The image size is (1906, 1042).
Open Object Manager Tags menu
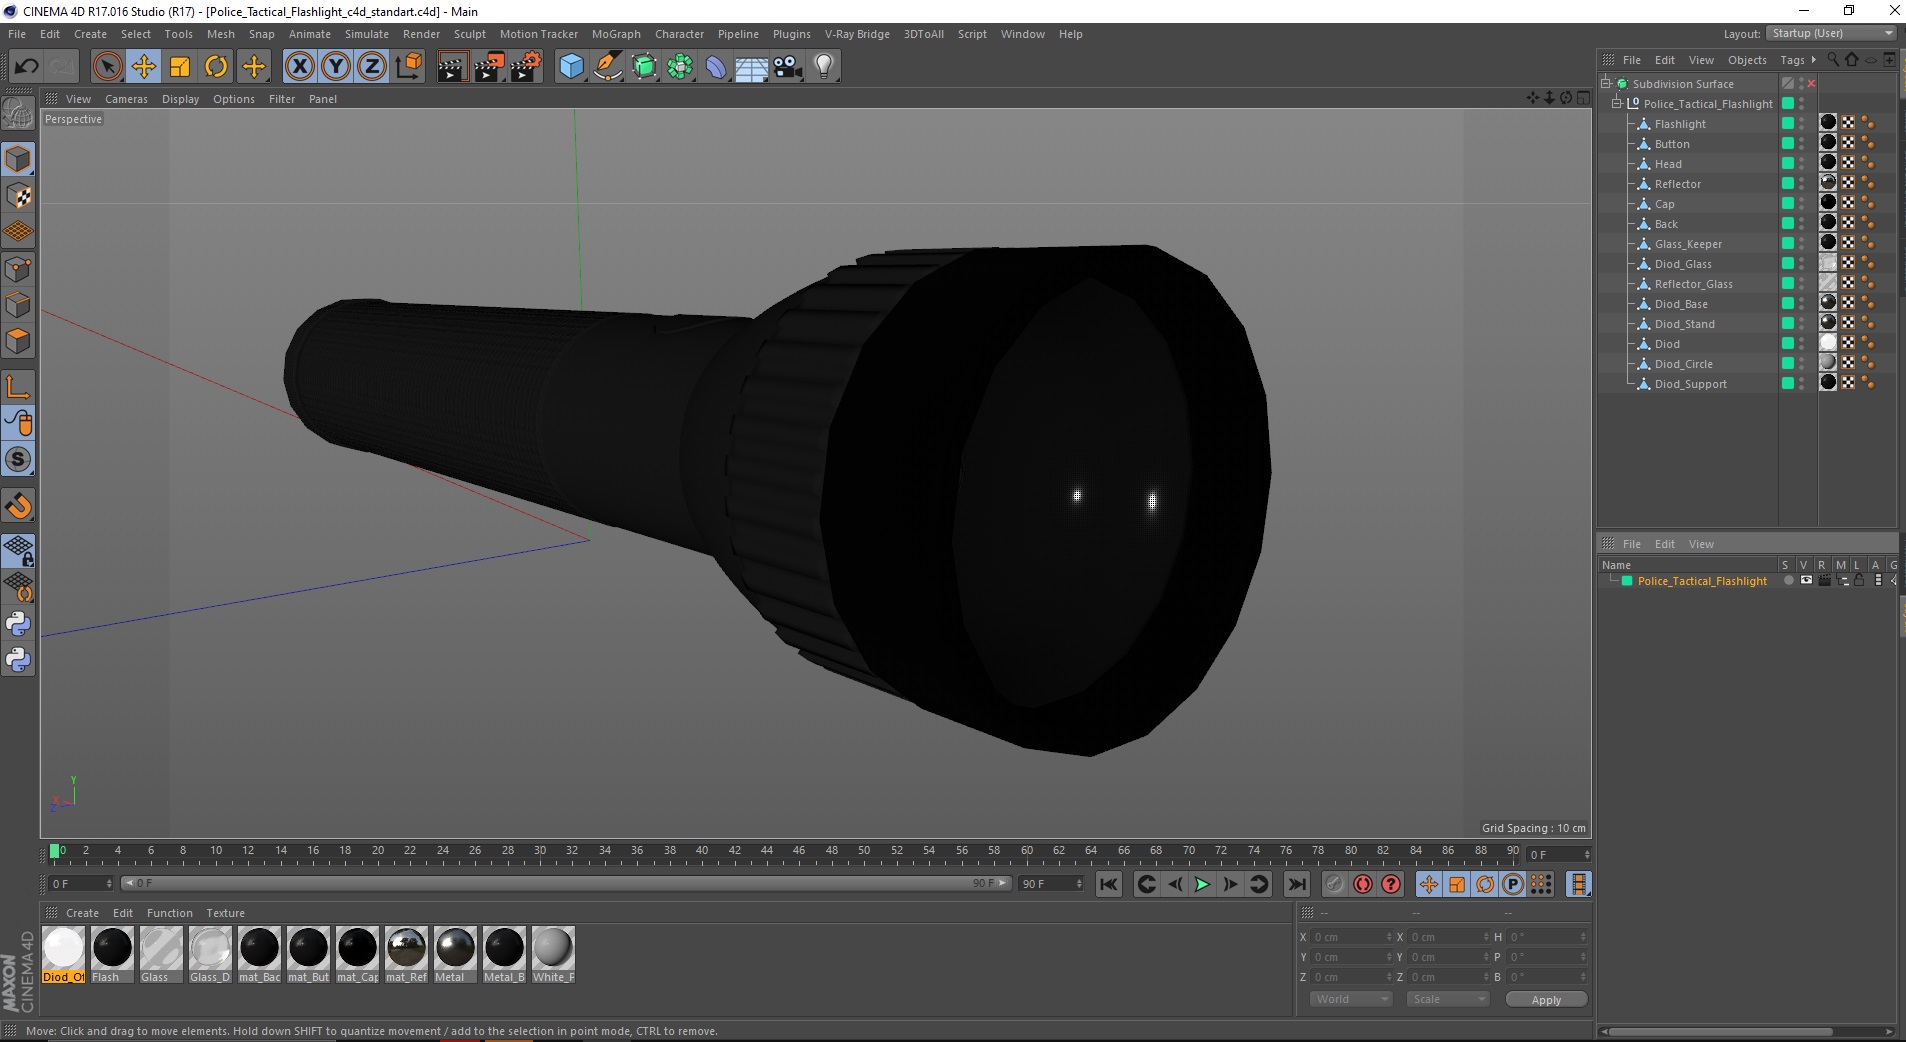[x=1792, y=60]
